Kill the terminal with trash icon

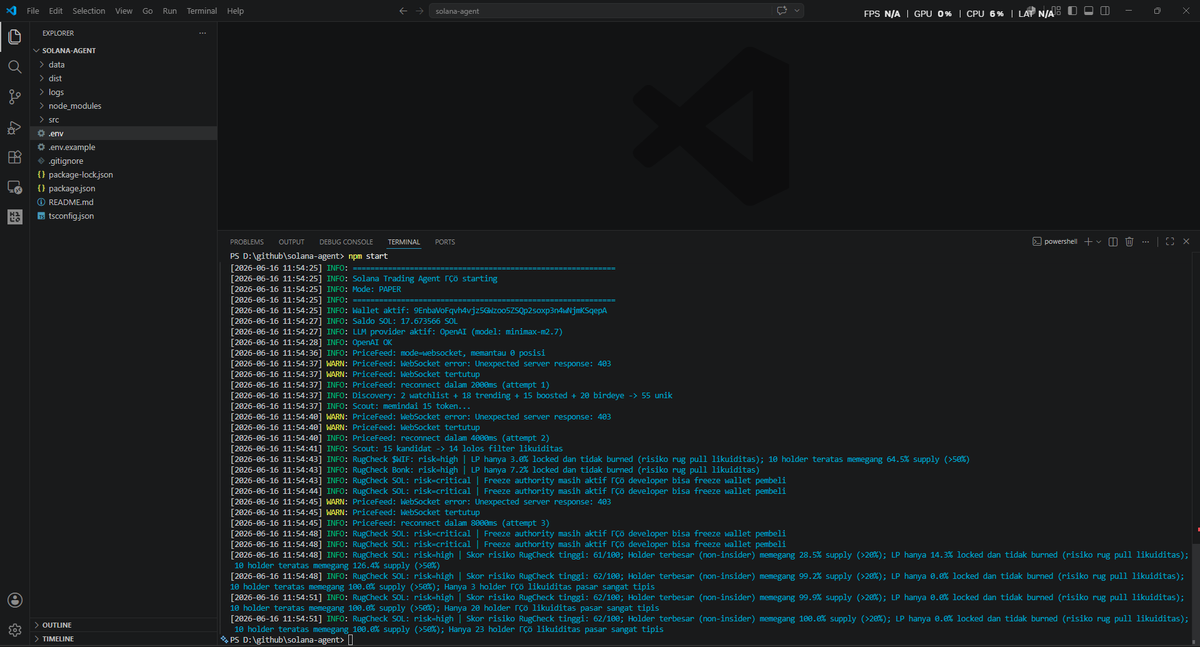pyautogui.click(x=1129, y=241)
